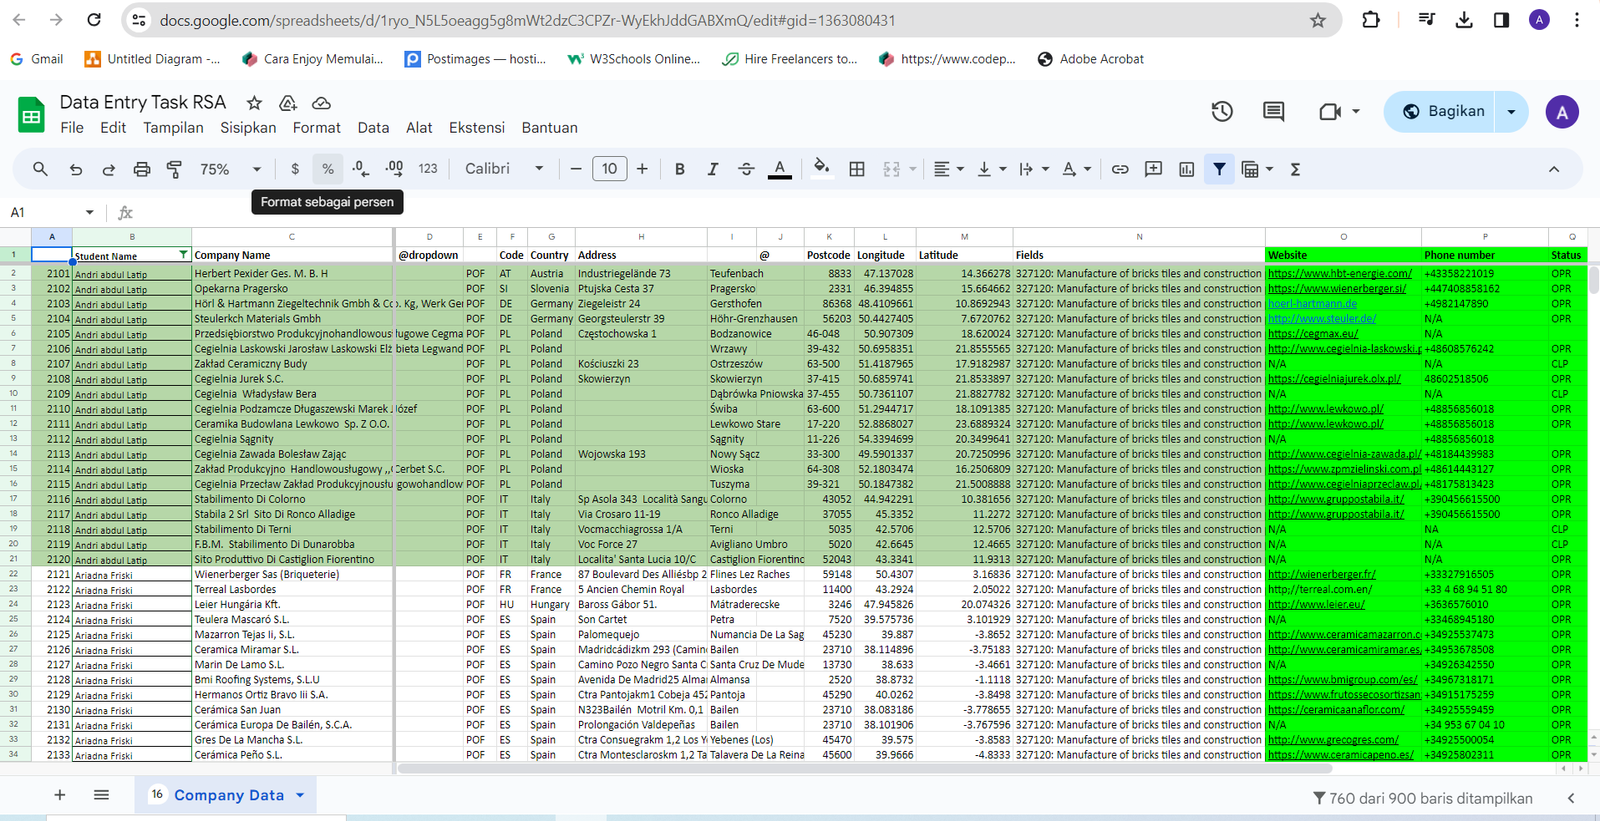Expand name box dropdown arrow
The height and width of the screenshot is (821, 1600).
click(89, 212)
